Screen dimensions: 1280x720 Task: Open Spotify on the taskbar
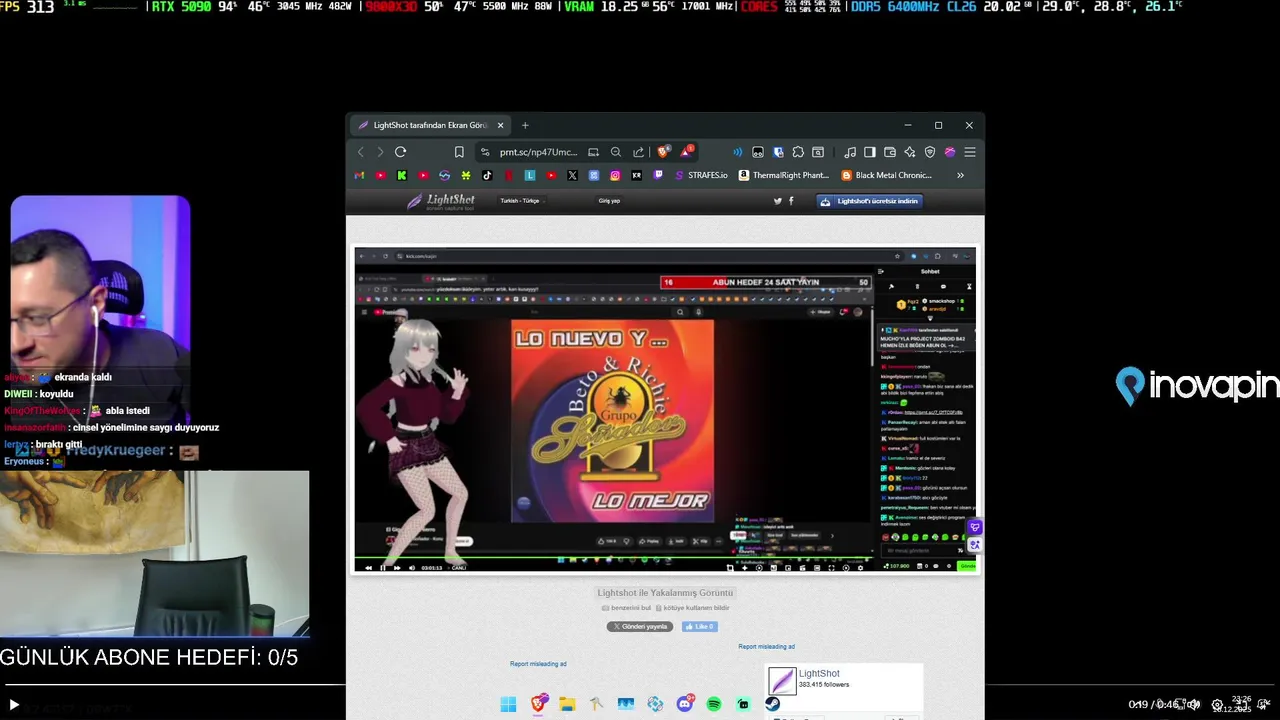pos(714,704)
